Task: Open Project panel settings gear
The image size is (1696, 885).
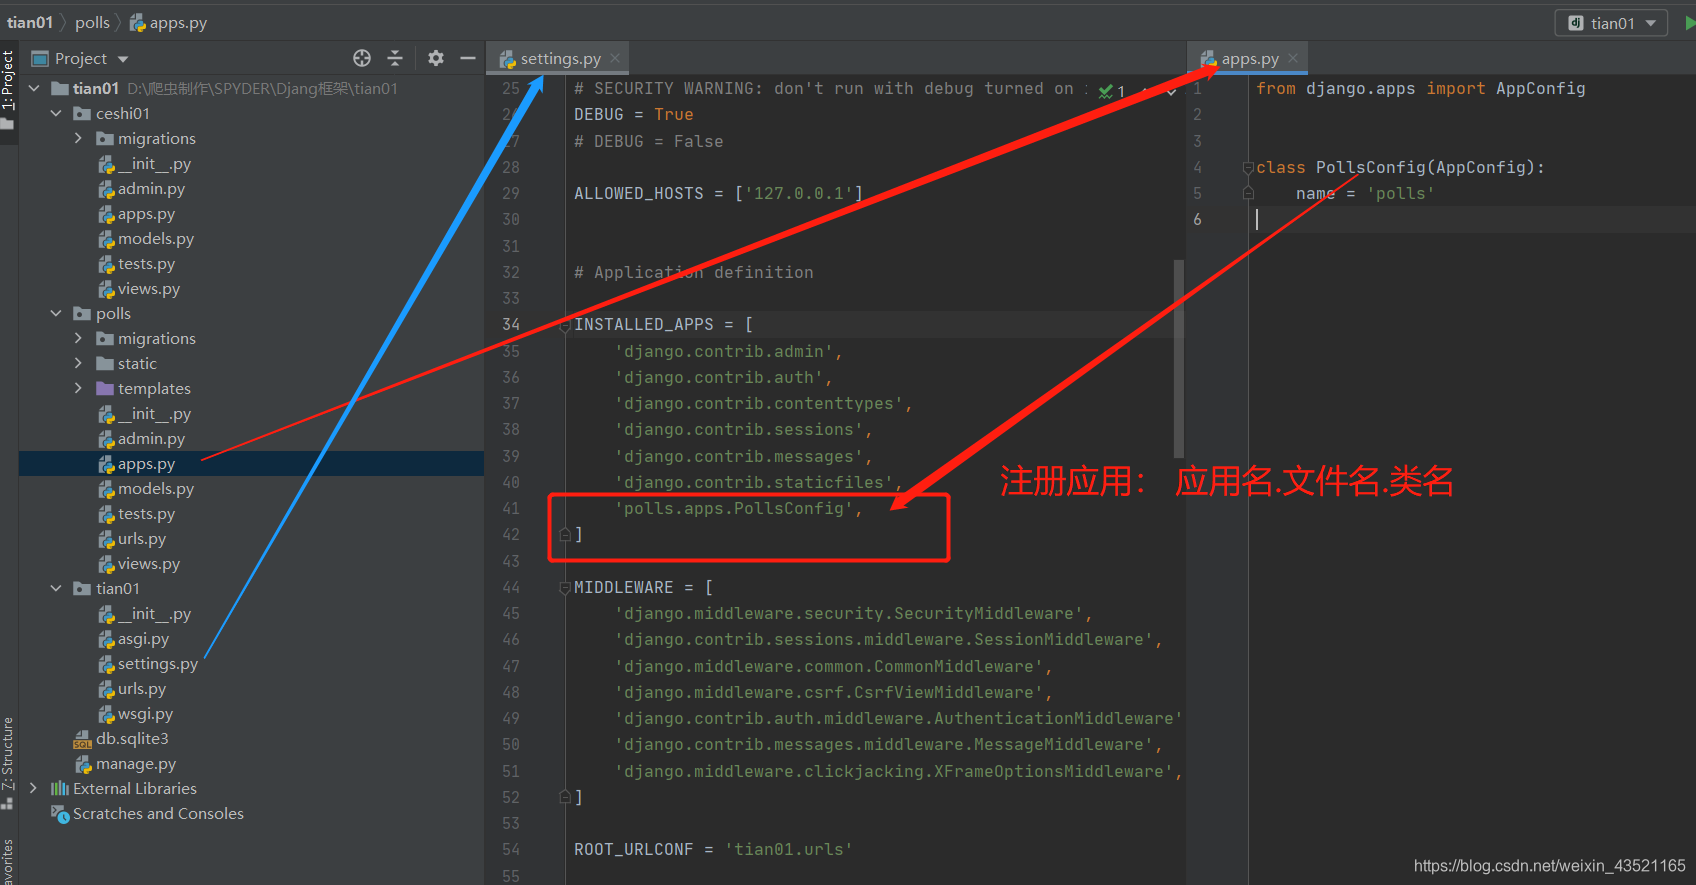Action: pyautogui.click(x=436, y=58)
